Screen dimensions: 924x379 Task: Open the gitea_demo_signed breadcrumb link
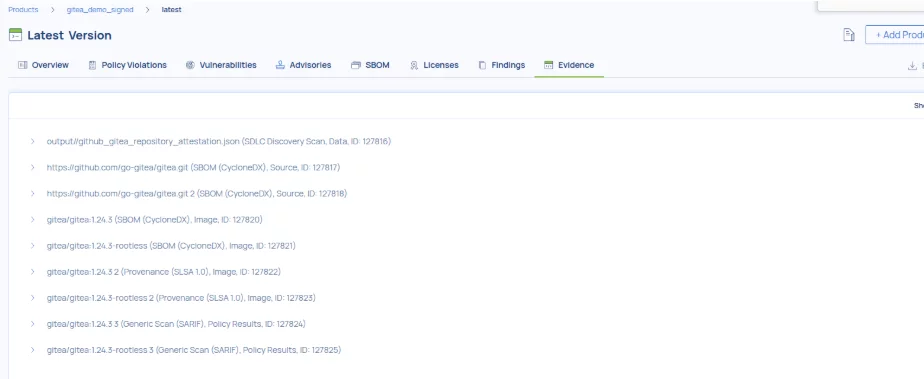[100, 10]
